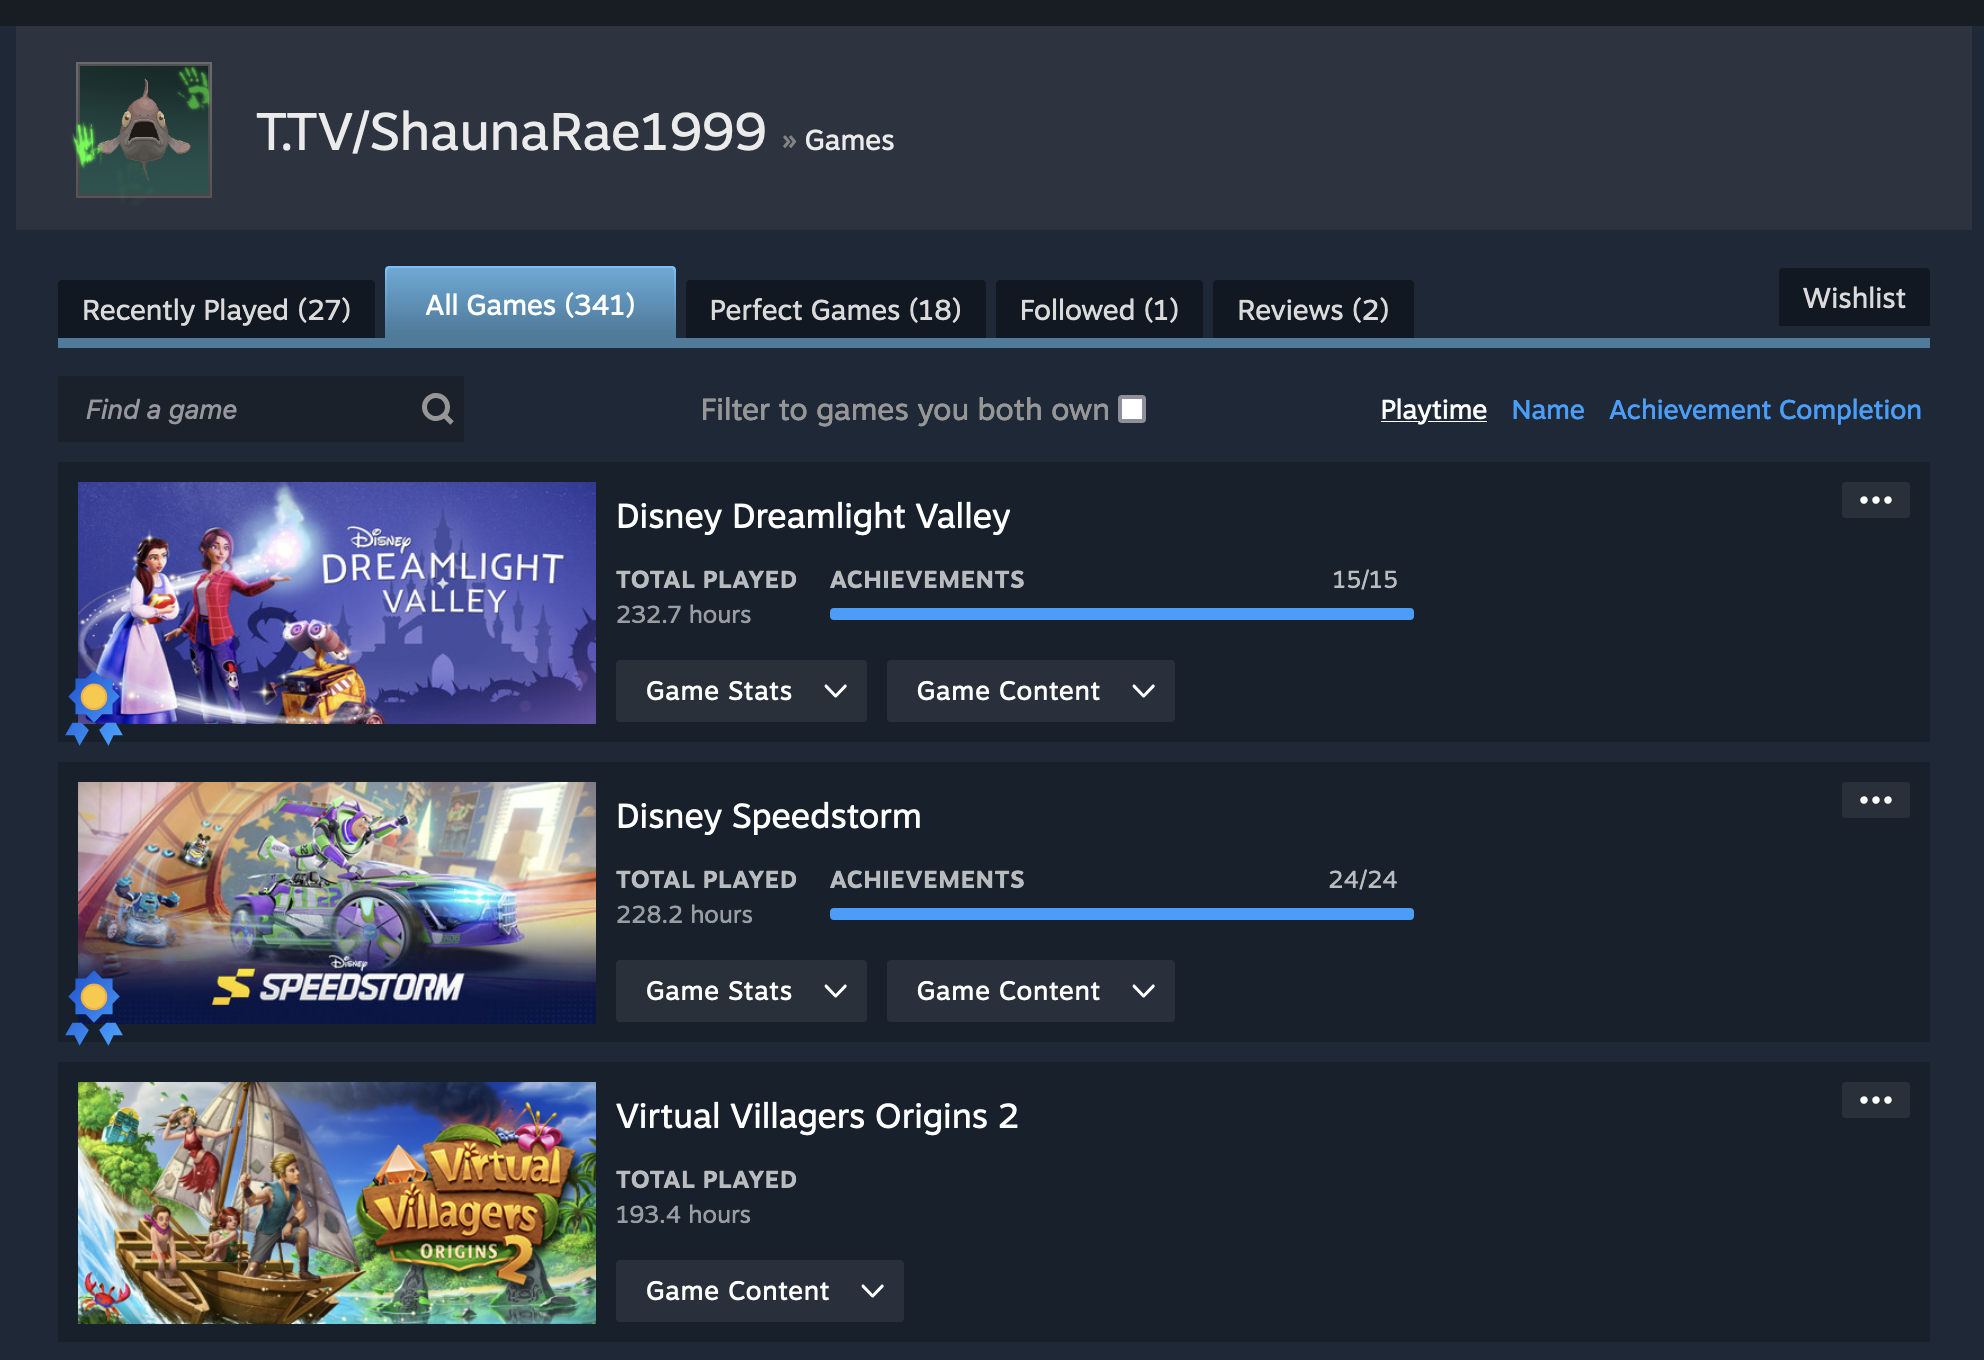The image size is (1984, 1360).
Task: Open the Perfect Games (18) tab
Action: (x=835, y=309)
